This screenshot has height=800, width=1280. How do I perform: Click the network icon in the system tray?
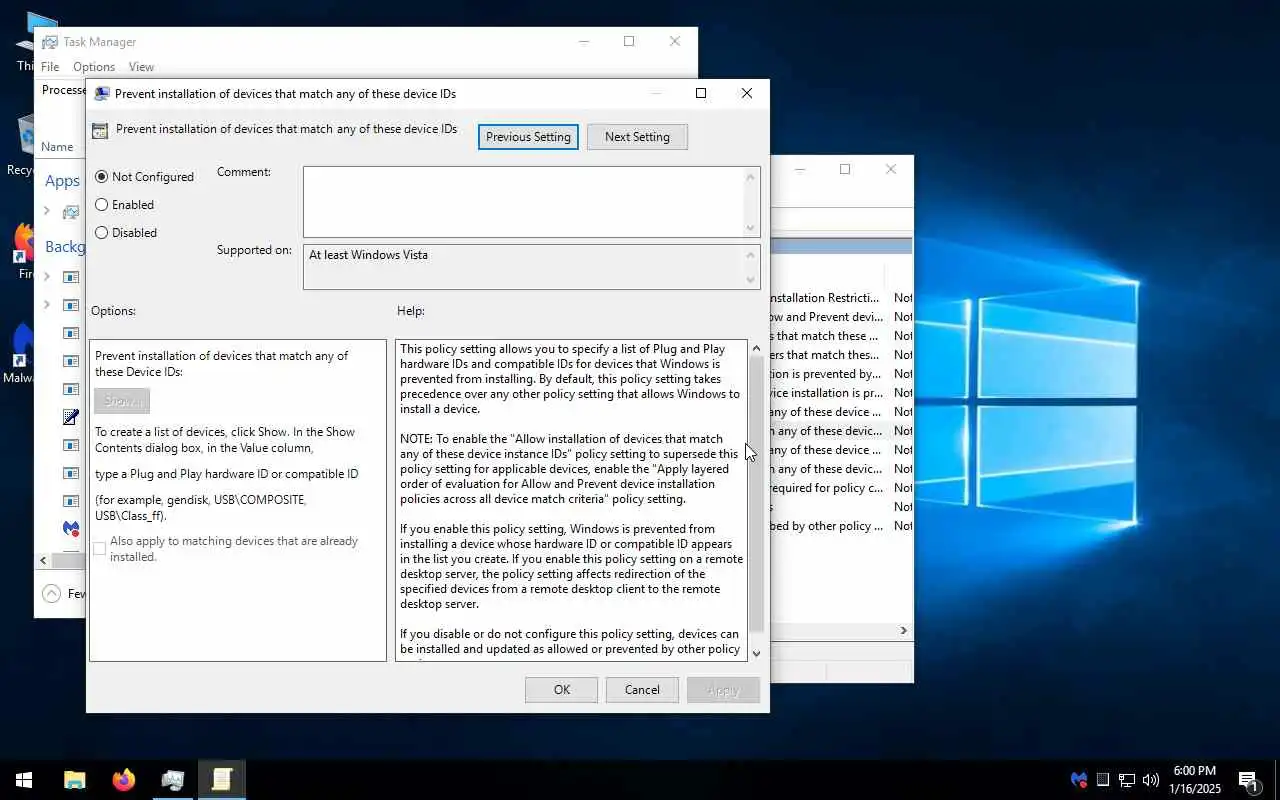(1127, 780)
